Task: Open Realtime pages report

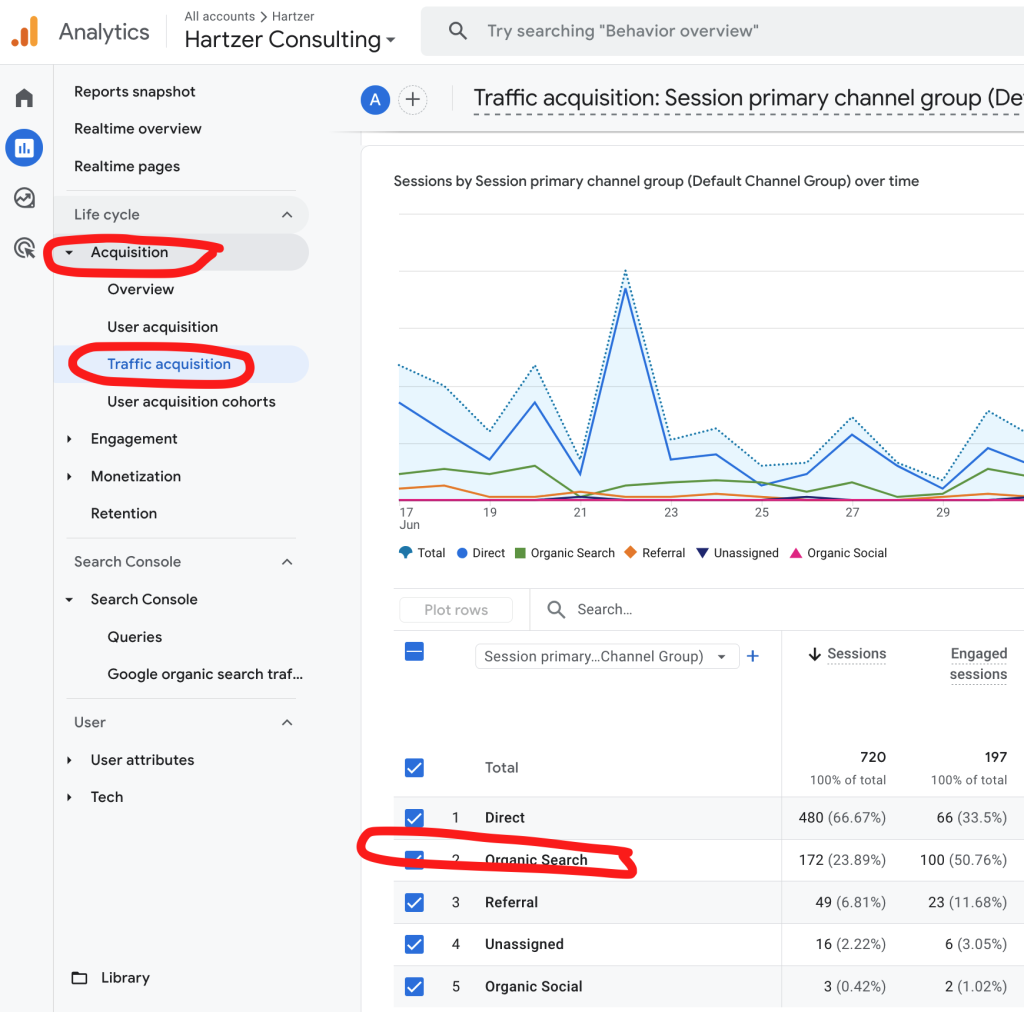Action: 127,166
